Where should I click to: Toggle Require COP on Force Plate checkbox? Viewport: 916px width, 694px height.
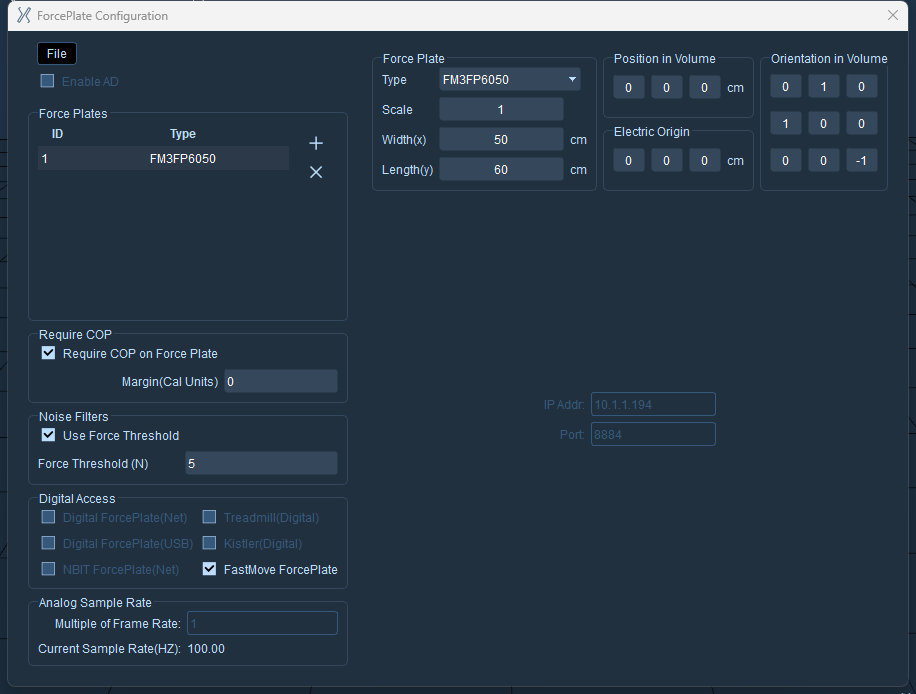pyautogui.click(x=48, y=353)
